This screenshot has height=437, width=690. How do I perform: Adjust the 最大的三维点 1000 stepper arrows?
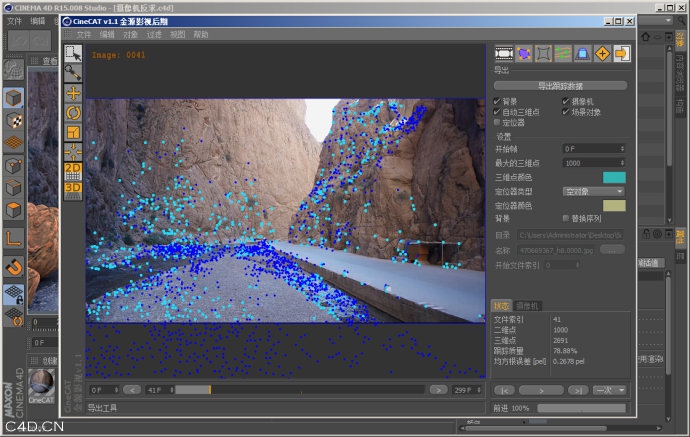[x=622, y=163]
